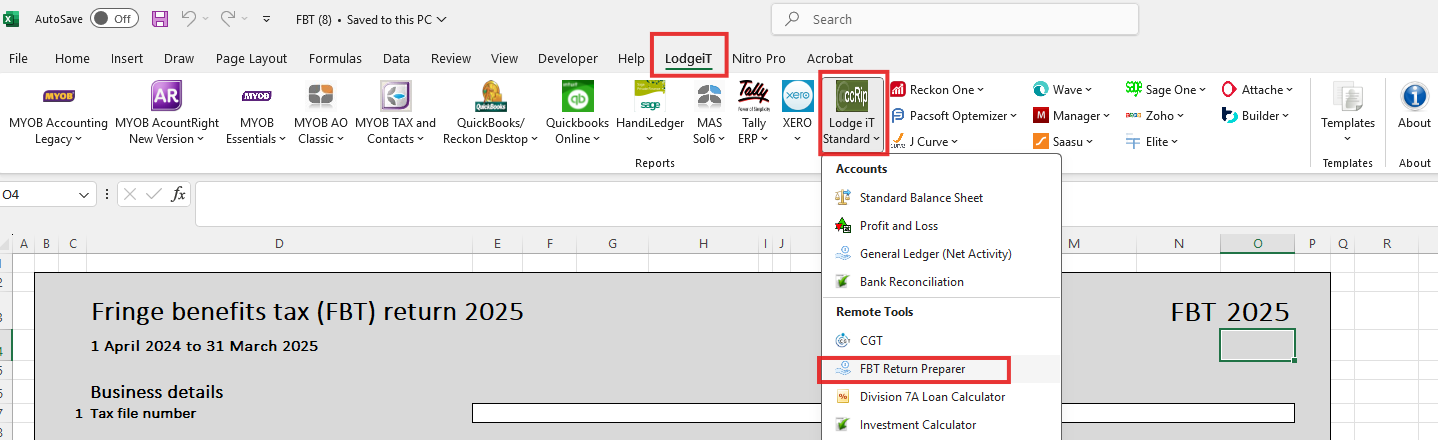Open the Formulas ribbon tab
Screen dimensions: 1438x440
coord(335,59)
